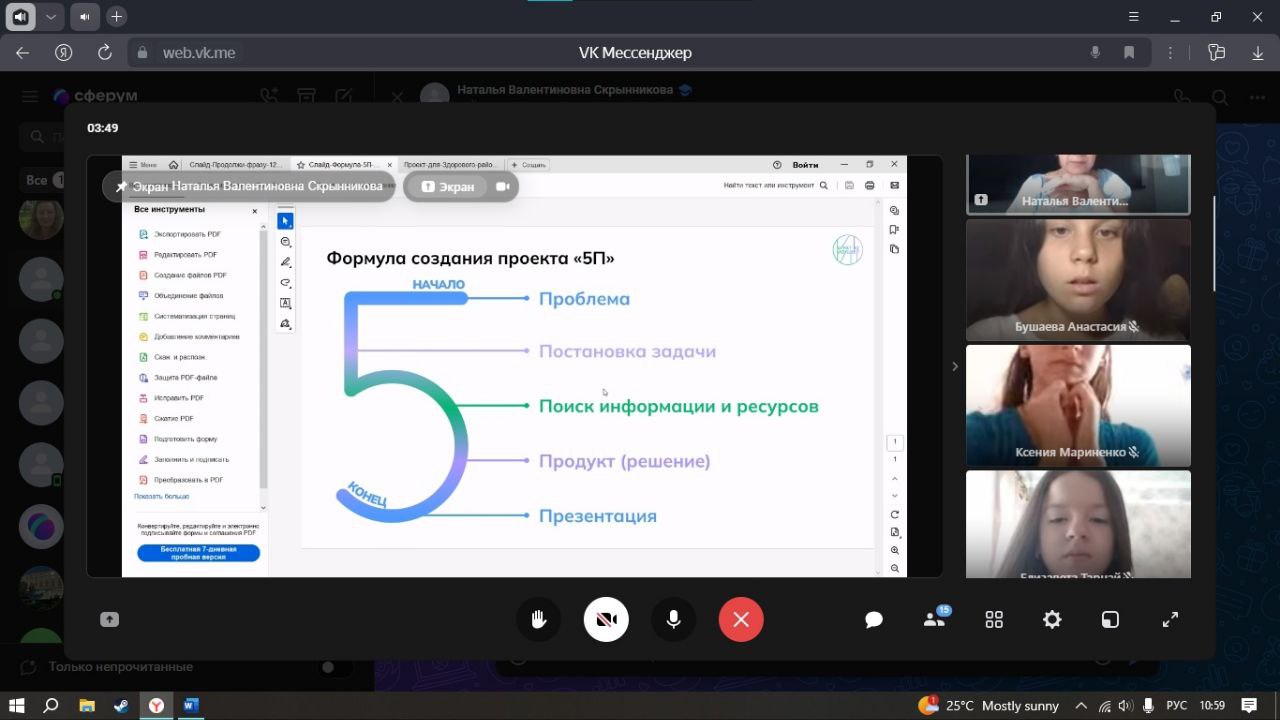Screen dimensions: 1280x720
Task: Click Показать больше link in shared screen
Action: pyautogui.click(x=161, y=496)
